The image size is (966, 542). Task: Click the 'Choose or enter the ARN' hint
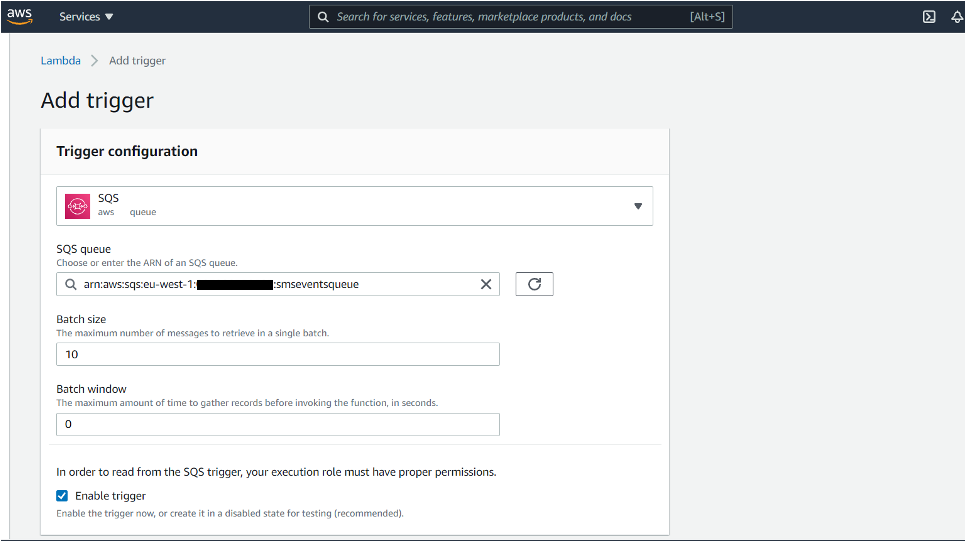pos(147,263)
